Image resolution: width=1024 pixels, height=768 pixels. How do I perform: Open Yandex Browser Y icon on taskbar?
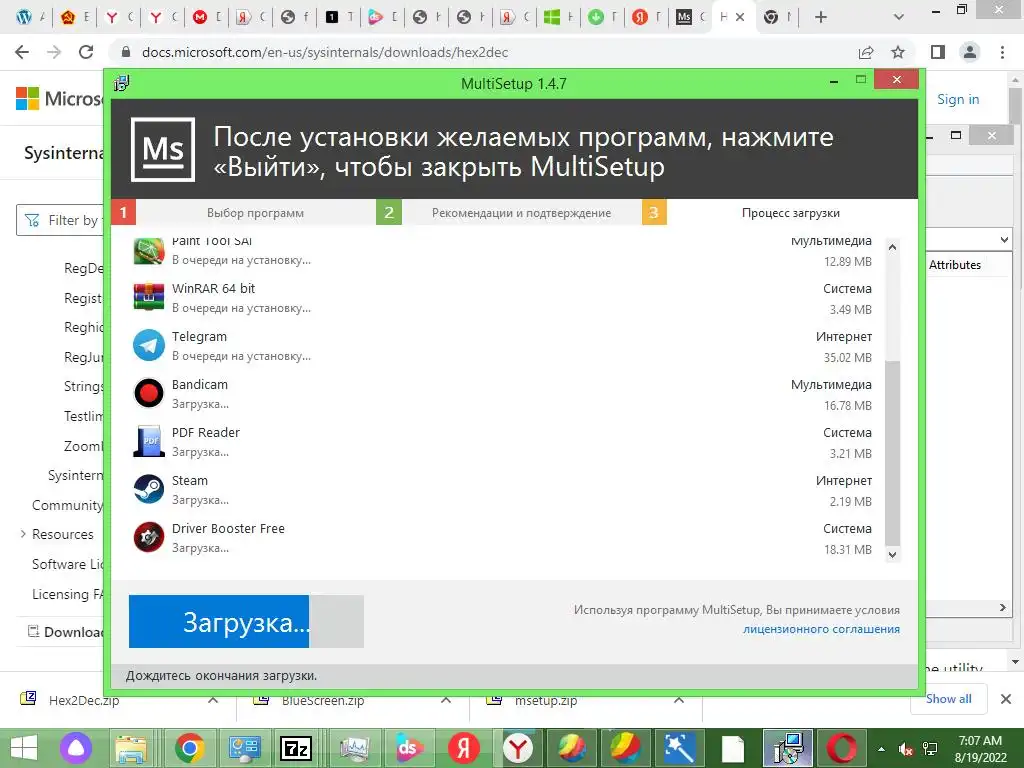point(518,748)
